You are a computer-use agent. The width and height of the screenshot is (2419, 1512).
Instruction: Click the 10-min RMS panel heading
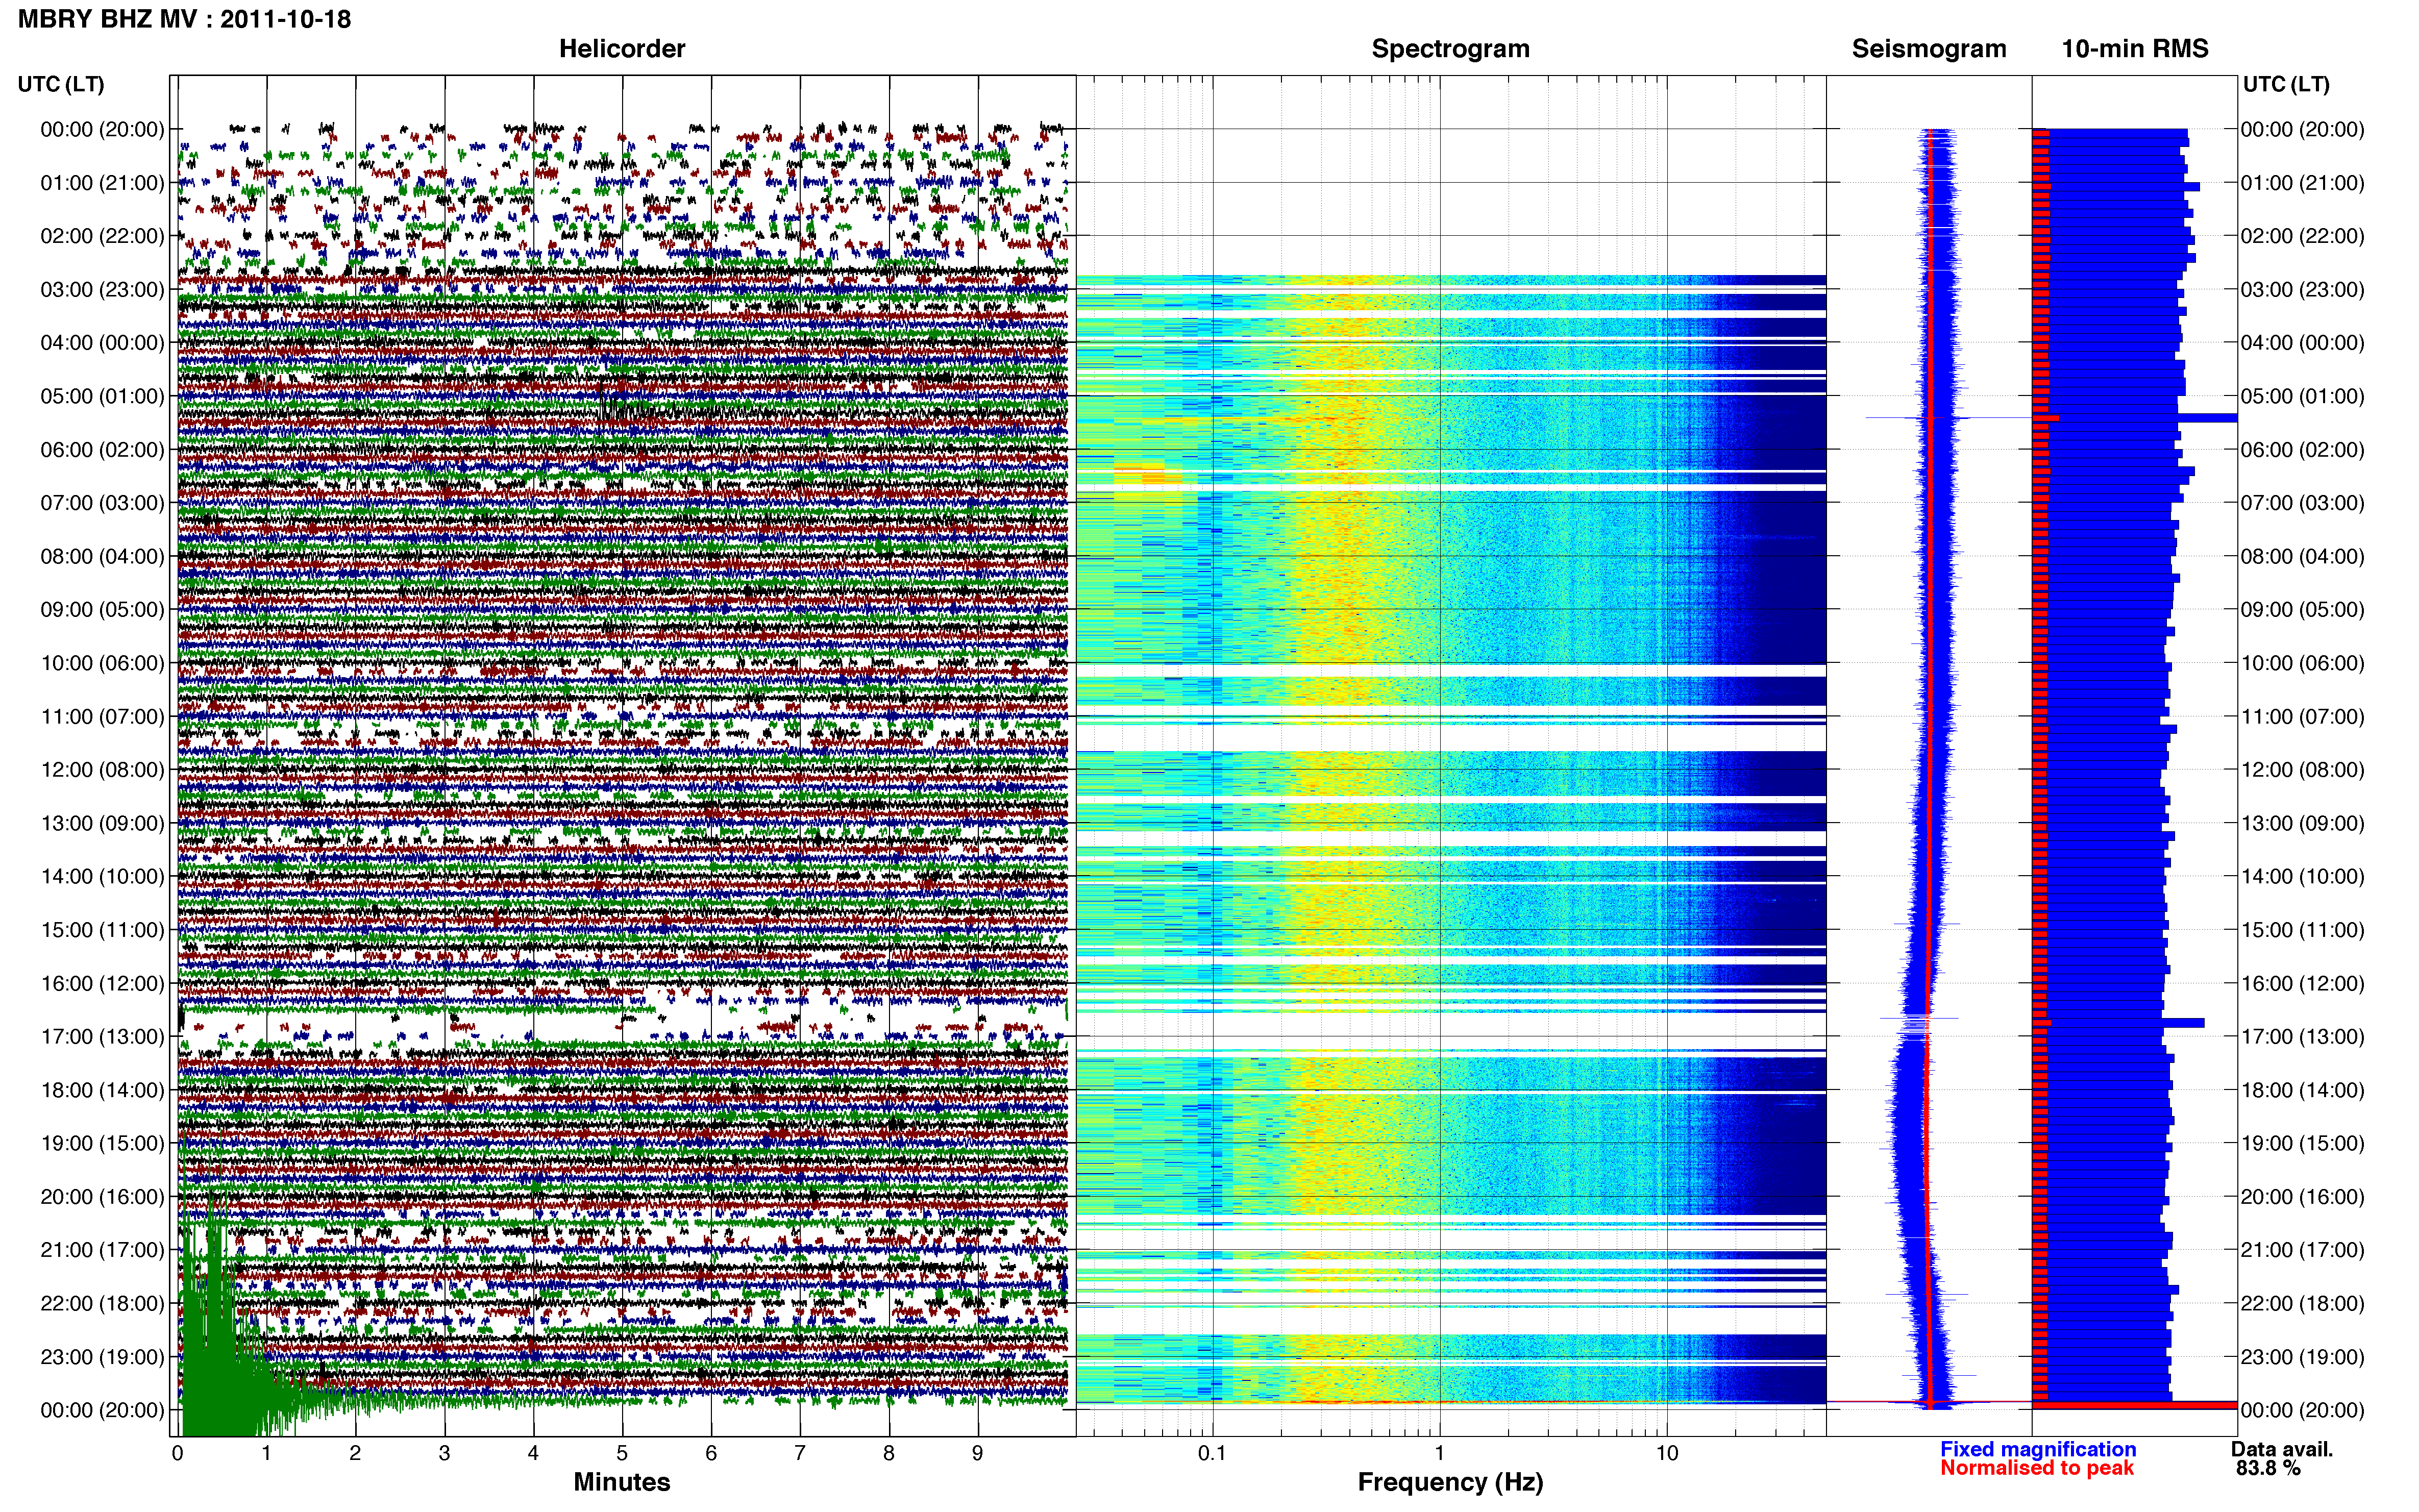(2135, 49)
